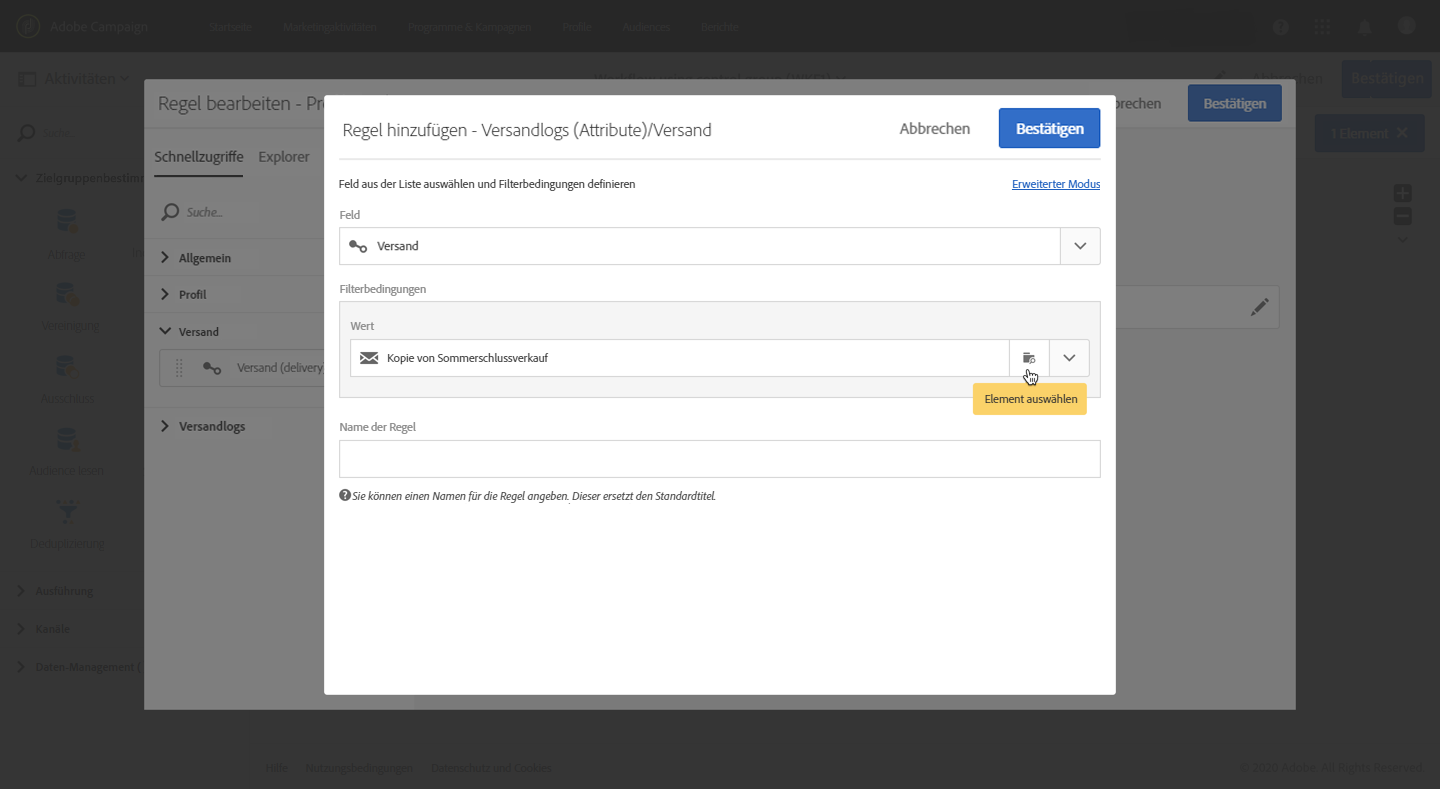This screenshot has height=789, width=1440.
Task: Click the notifications bell icon
Action: click(1364, 27)
